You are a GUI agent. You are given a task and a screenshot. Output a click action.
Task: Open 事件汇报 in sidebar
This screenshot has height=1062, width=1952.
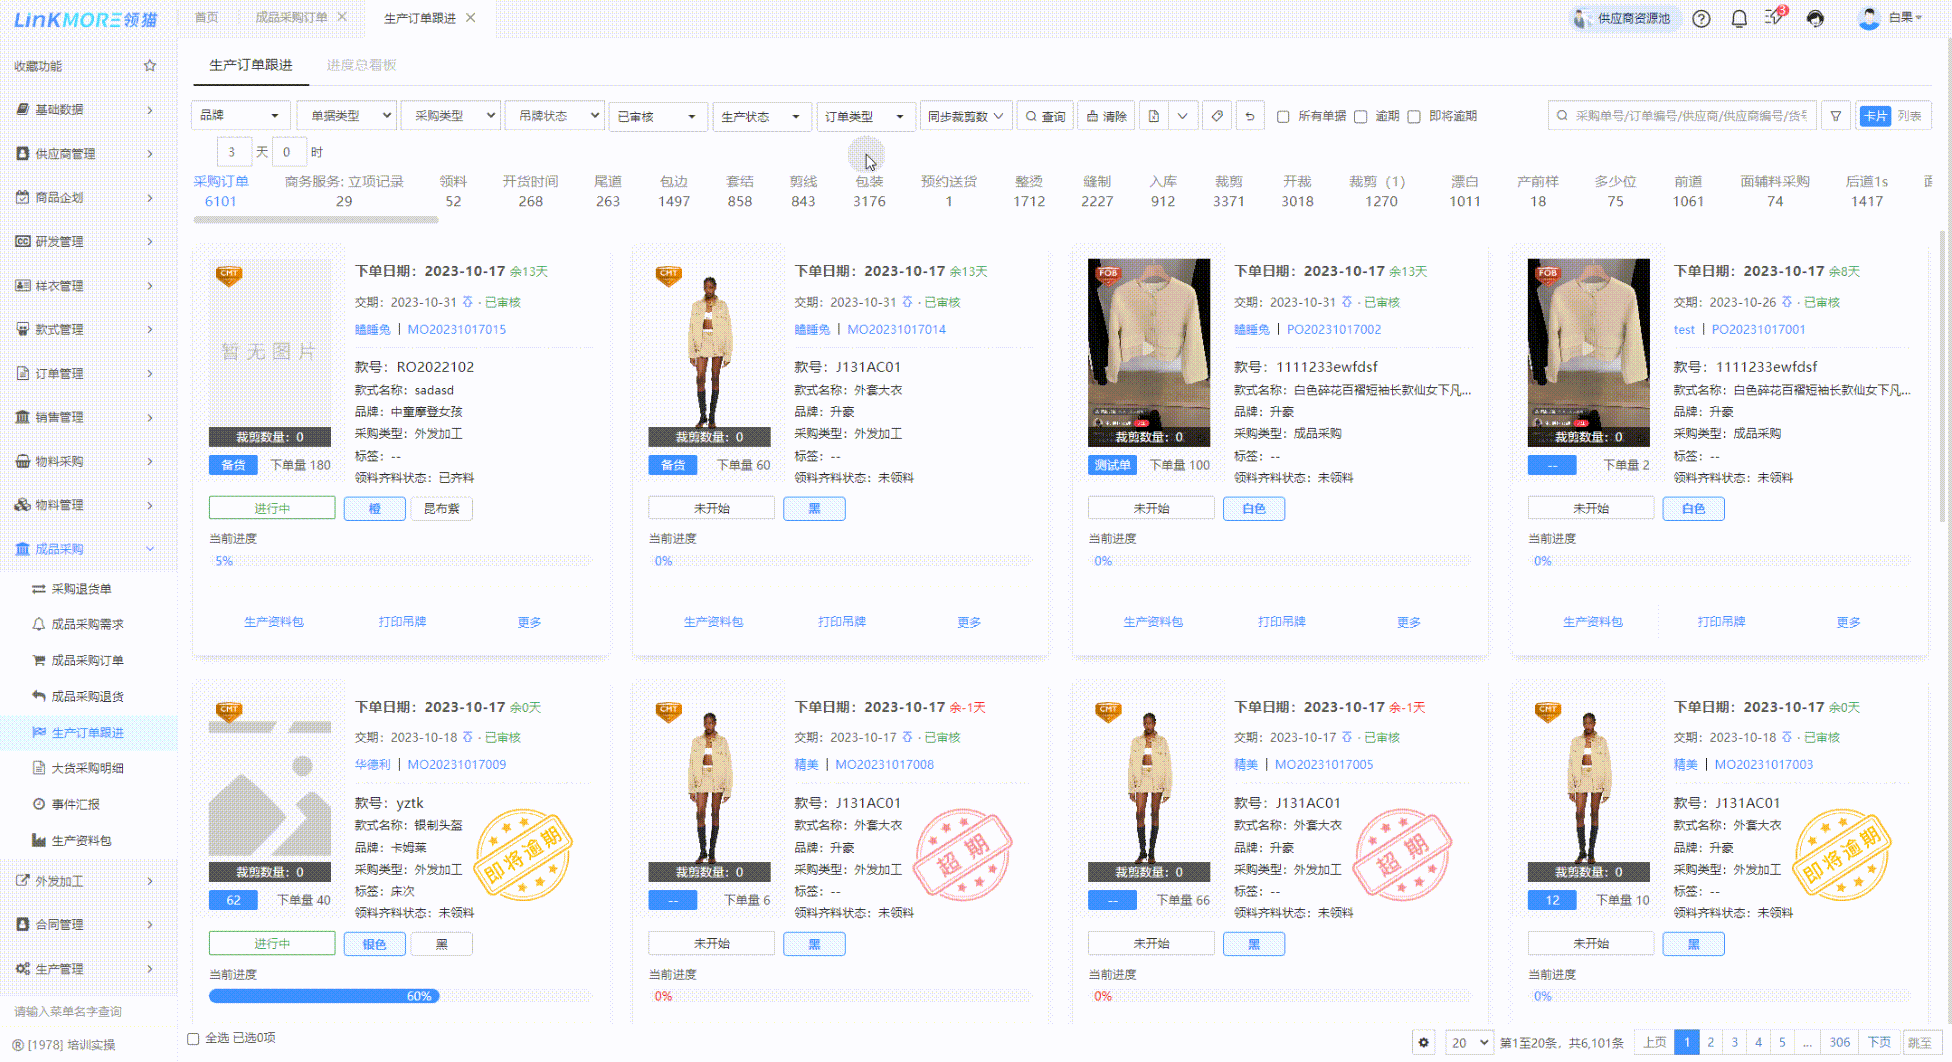coord(75,804)
